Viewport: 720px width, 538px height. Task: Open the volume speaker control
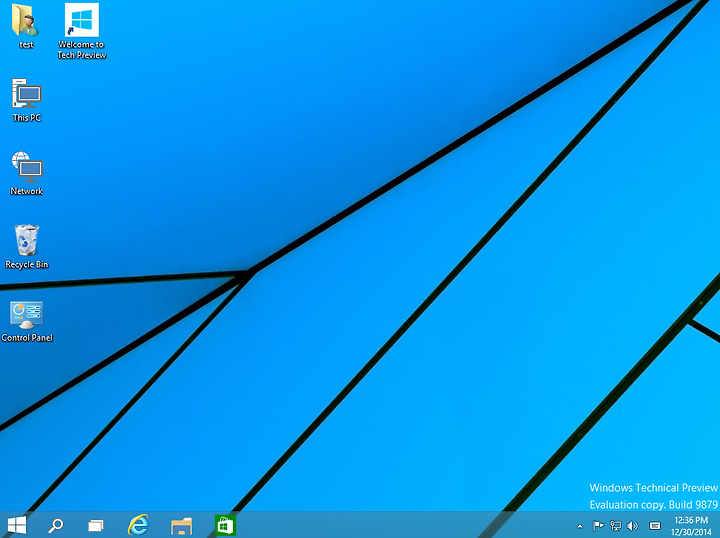(633, 526)
